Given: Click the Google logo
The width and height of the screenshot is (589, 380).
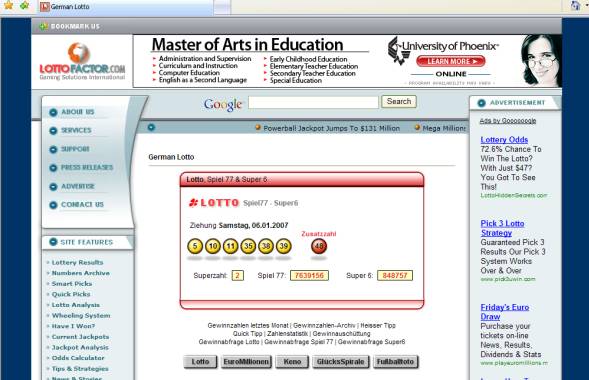Looking at the screenshot, I should pyautogui.click(x=224, y=104).
